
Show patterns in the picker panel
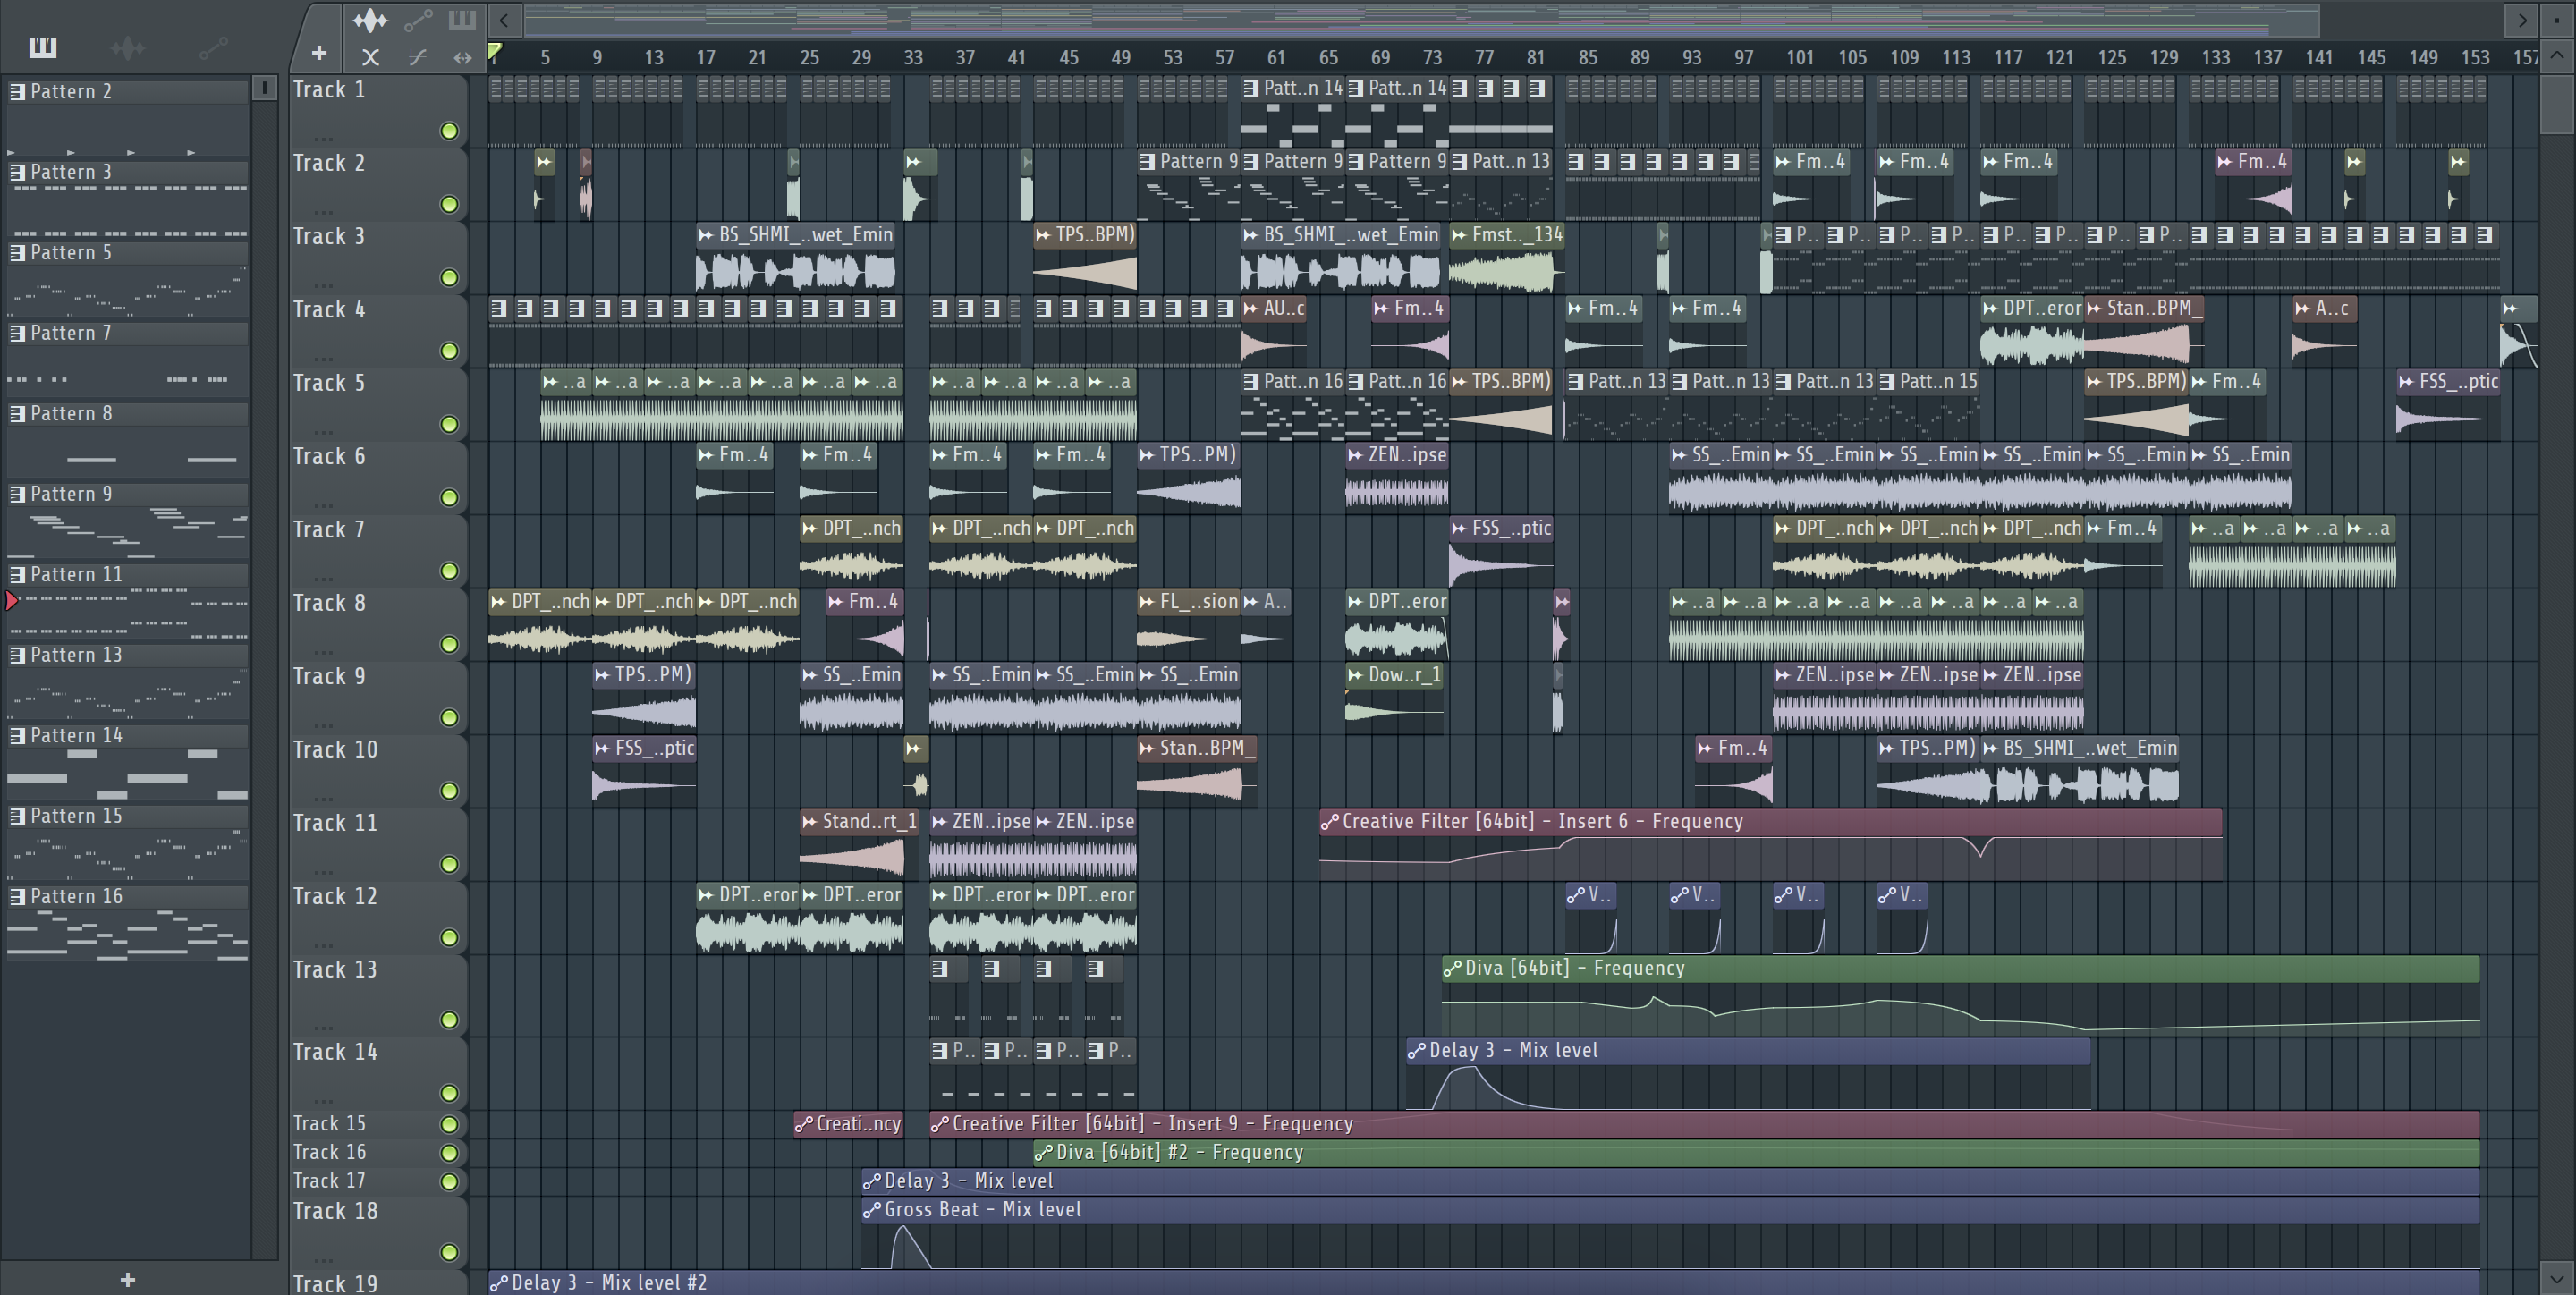pyautogui.click(x=43, y=47)
